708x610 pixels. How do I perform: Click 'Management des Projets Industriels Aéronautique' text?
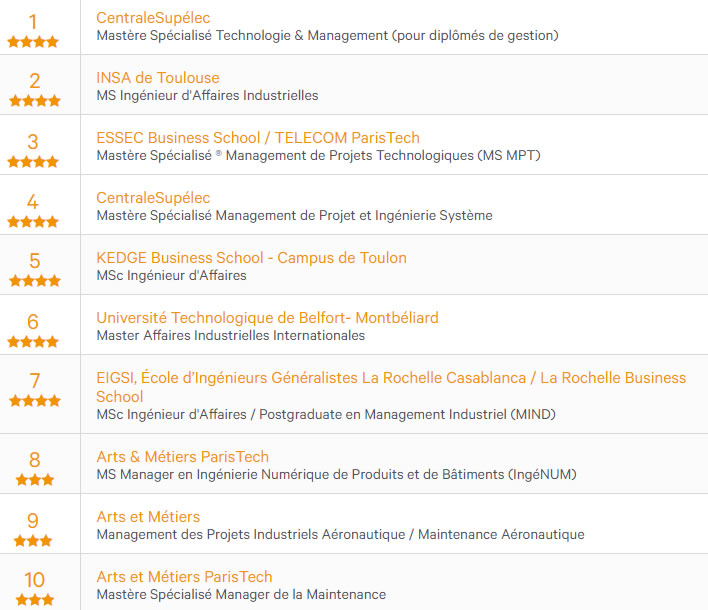(251, 535)
